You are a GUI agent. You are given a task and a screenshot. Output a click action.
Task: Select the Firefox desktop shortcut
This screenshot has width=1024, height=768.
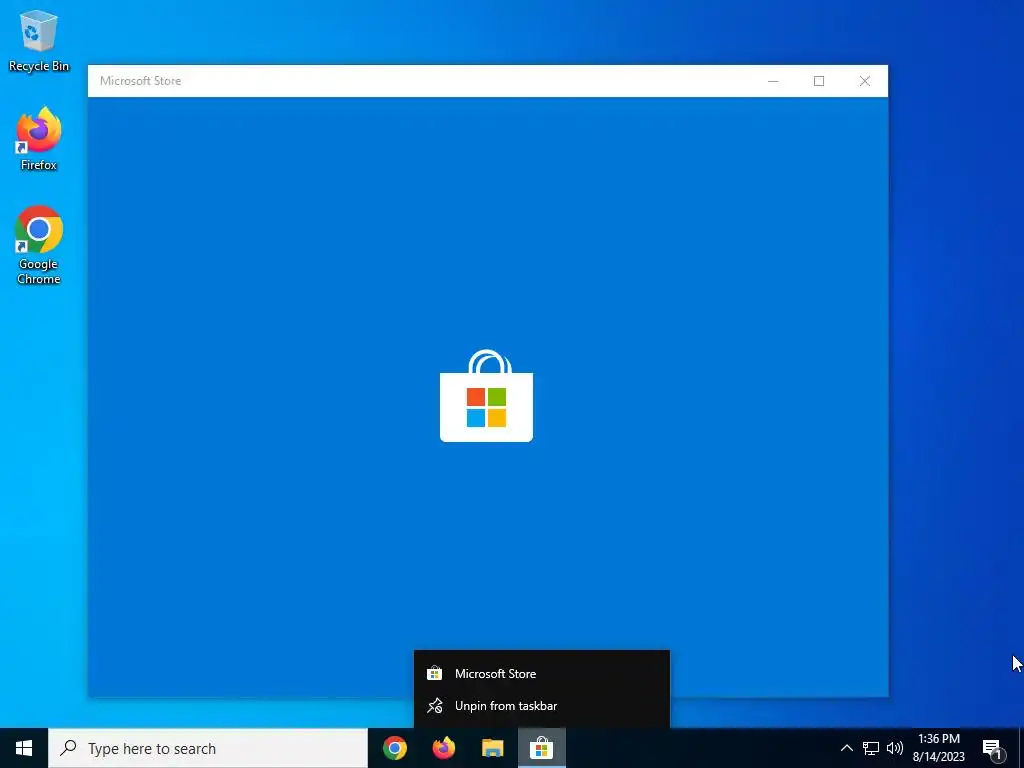[x=39, y=138]
